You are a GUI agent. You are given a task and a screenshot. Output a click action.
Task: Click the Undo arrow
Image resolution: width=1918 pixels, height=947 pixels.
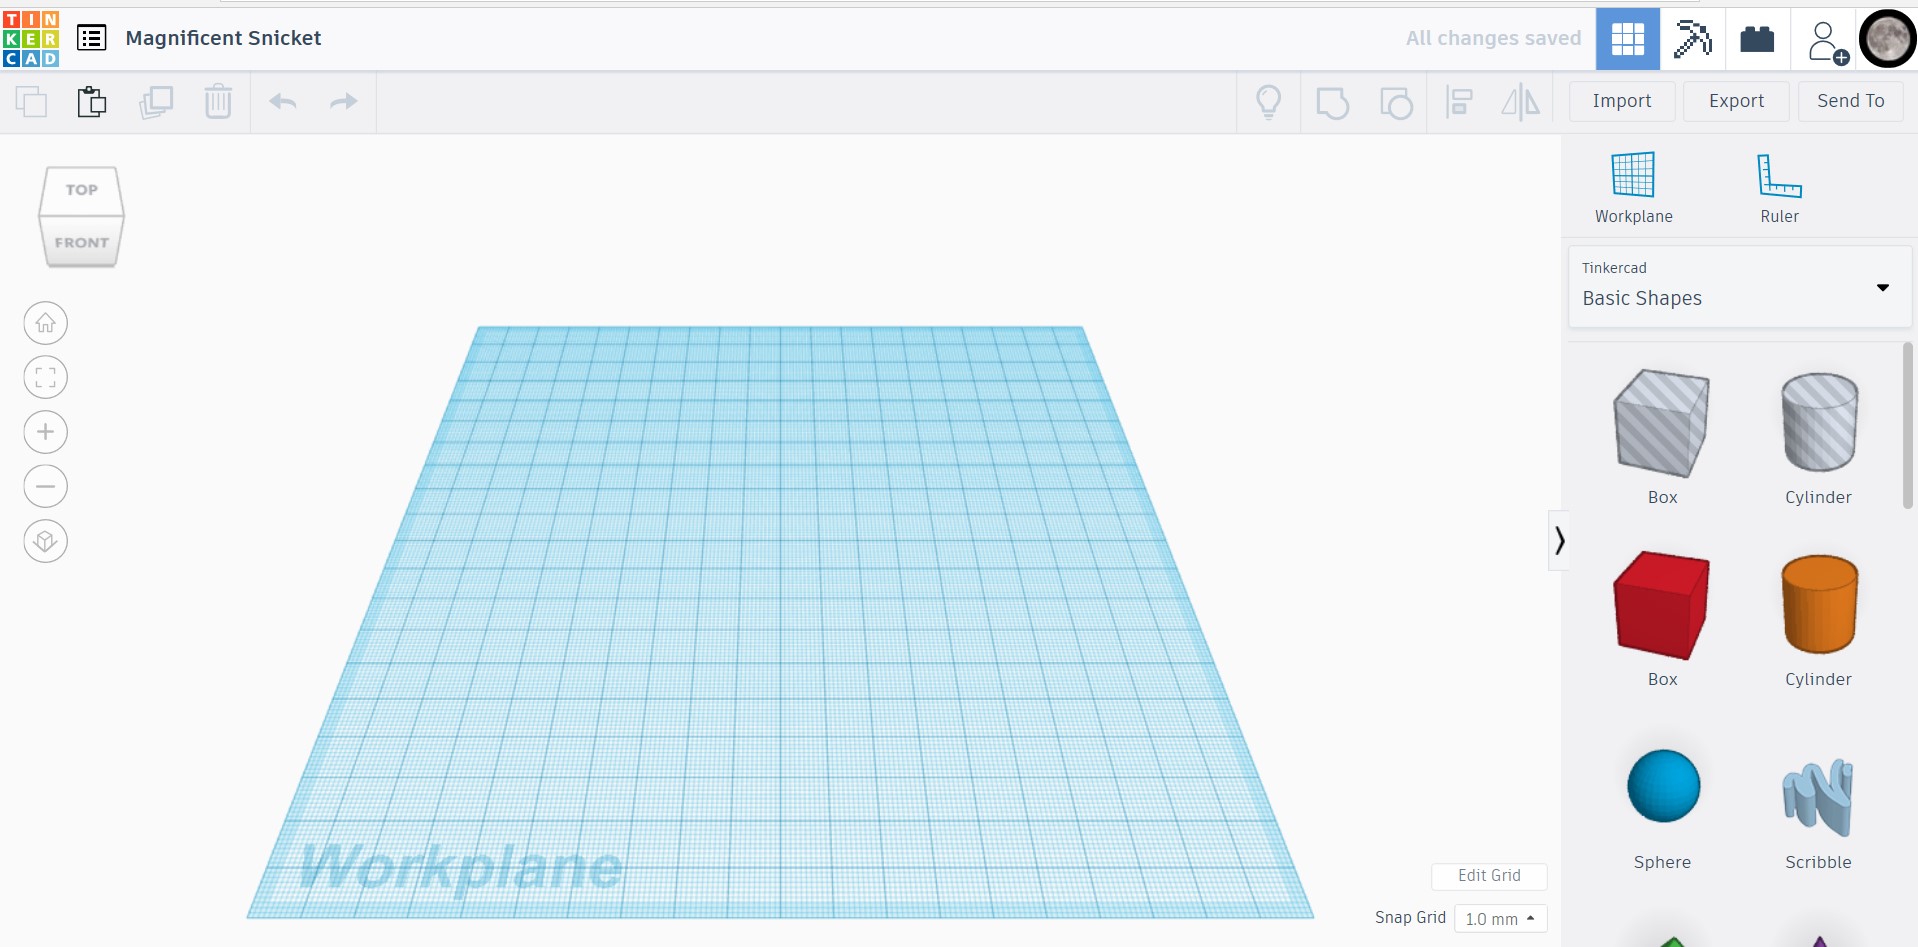(283, 101)
